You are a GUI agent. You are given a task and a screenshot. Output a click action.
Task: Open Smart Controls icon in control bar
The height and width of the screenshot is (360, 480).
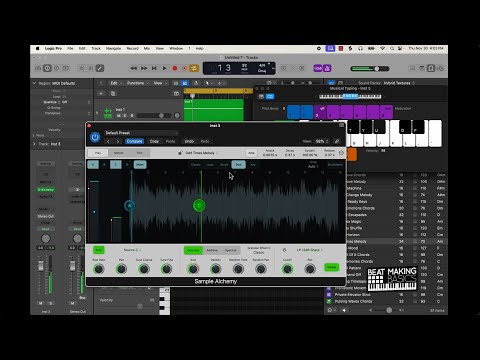[81, 68]
